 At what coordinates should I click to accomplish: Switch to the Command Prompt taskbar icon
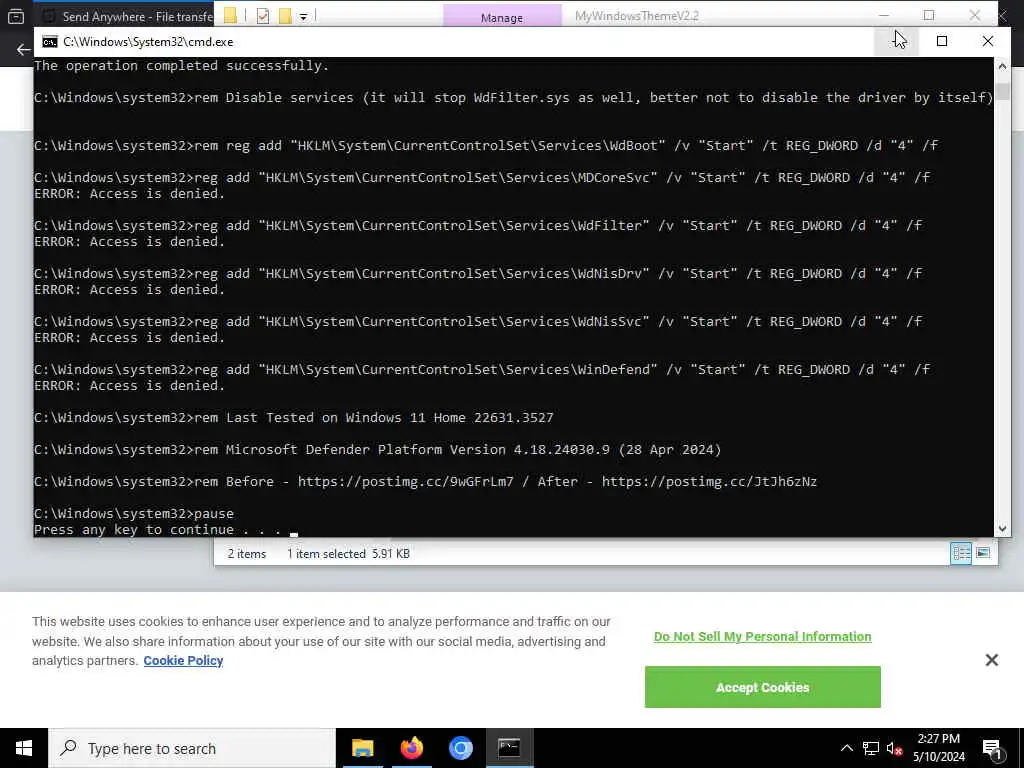click(509, 748)
